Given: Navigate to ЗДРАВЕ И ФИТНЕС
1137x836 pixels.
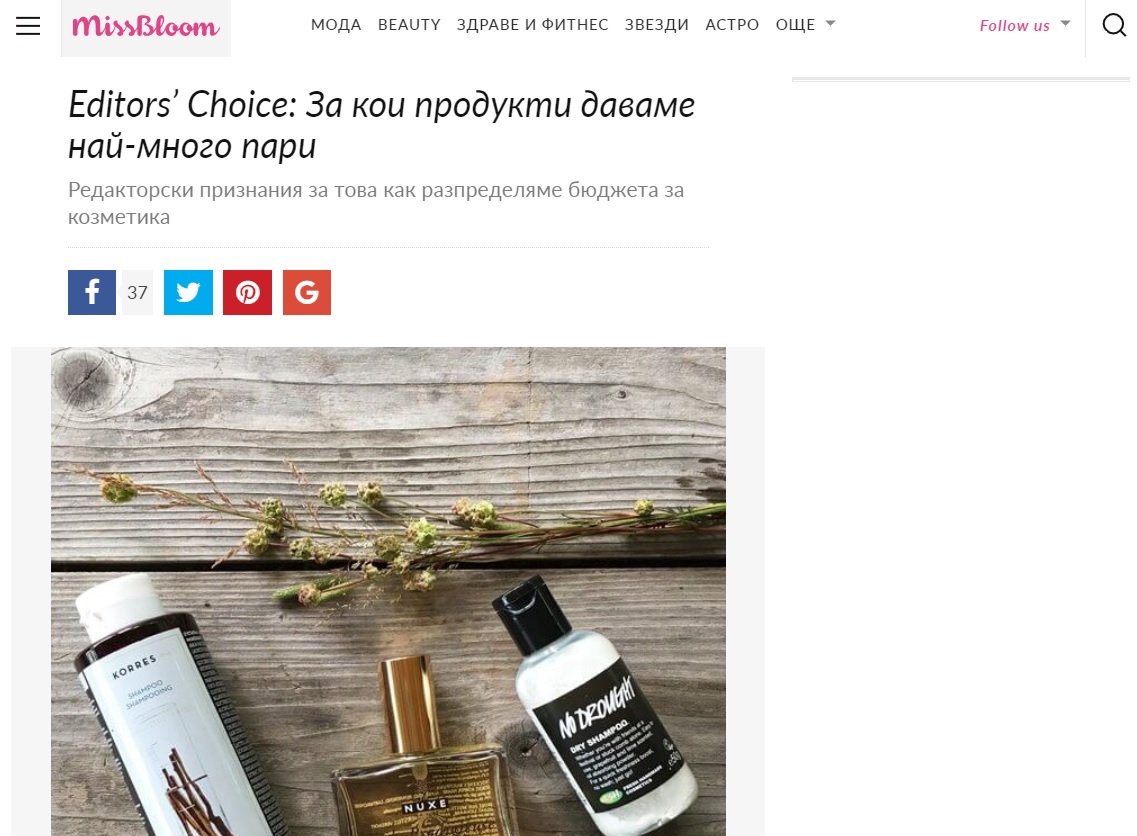Looking at the screenshot, I should [x=532, y=25].
